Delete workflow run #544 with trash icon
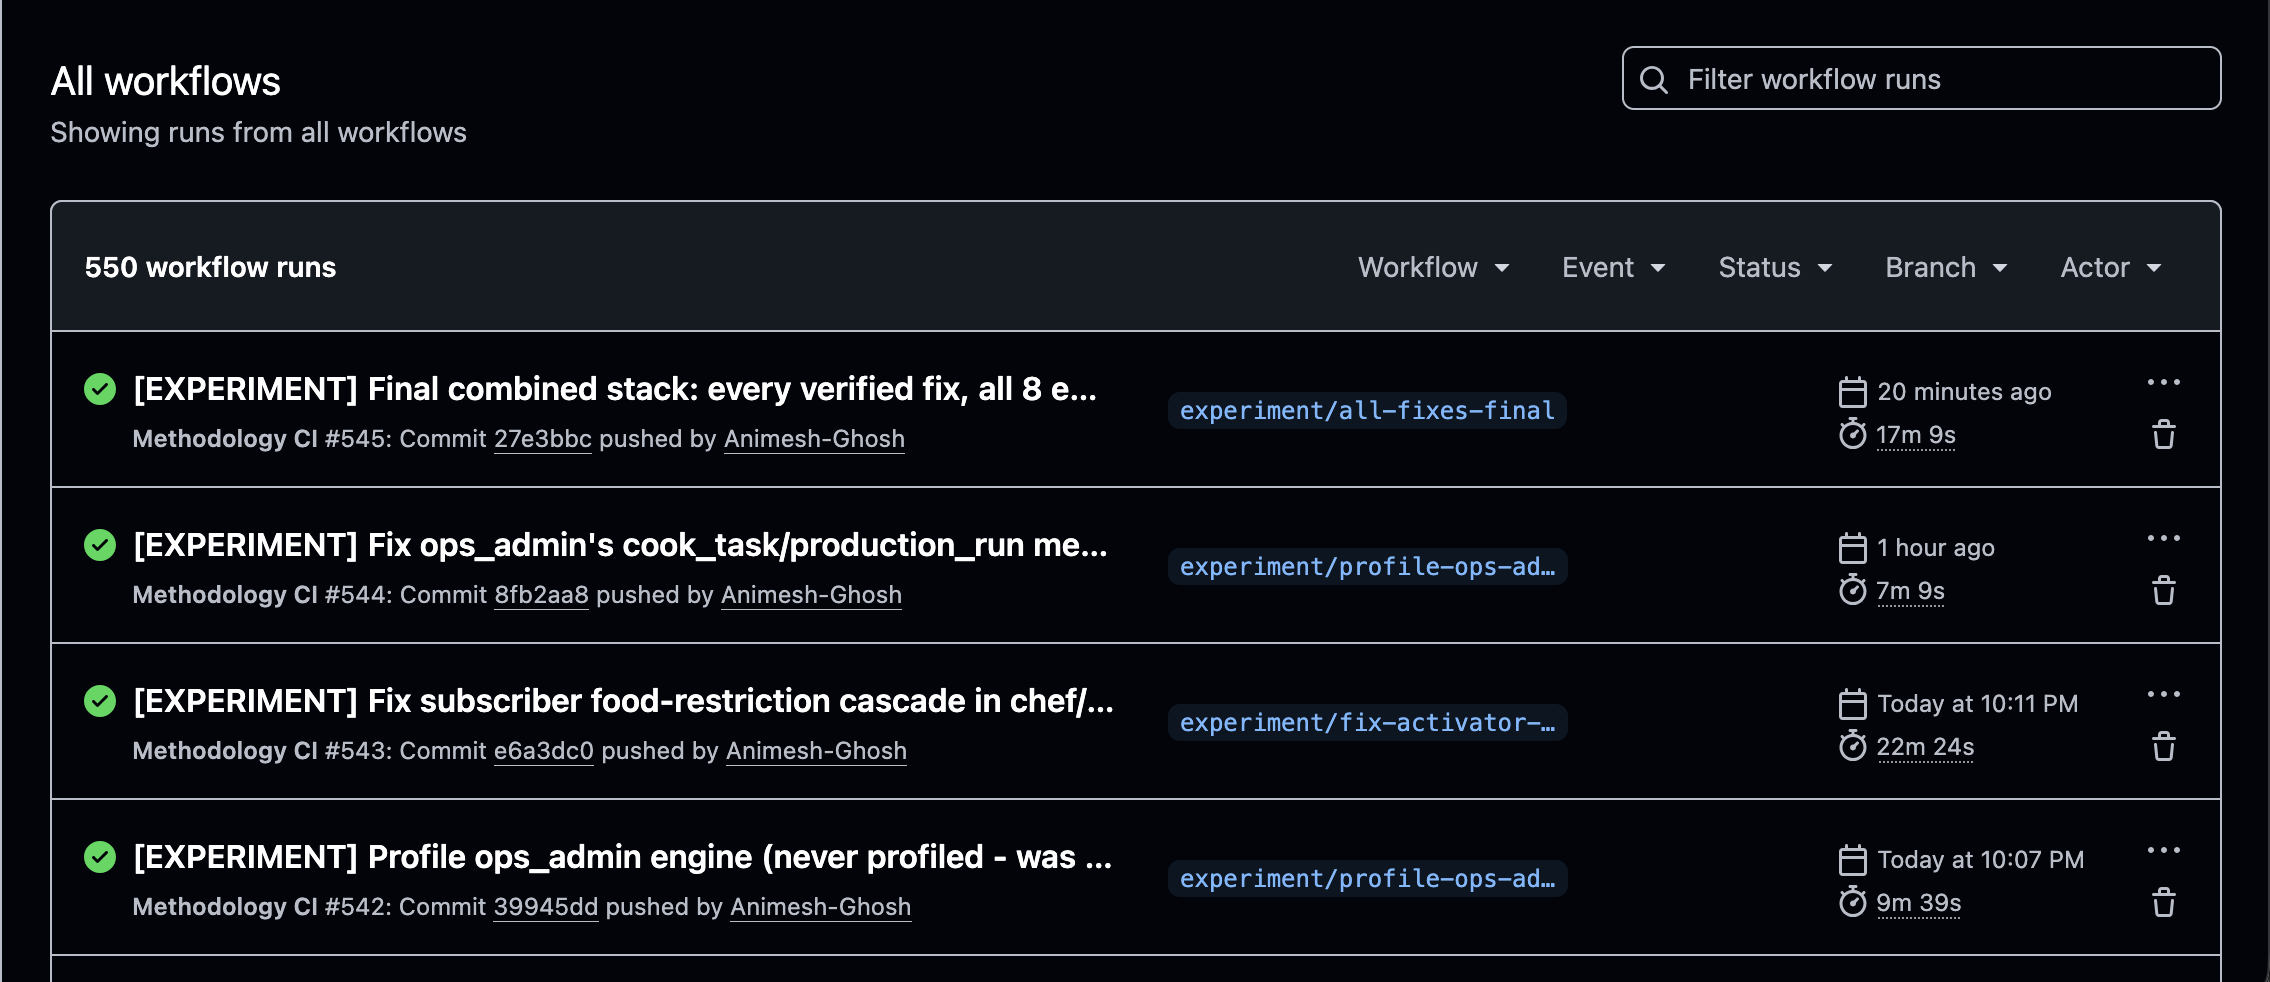This screenshot has height=982, width=2270. (x=2163, y=591)
